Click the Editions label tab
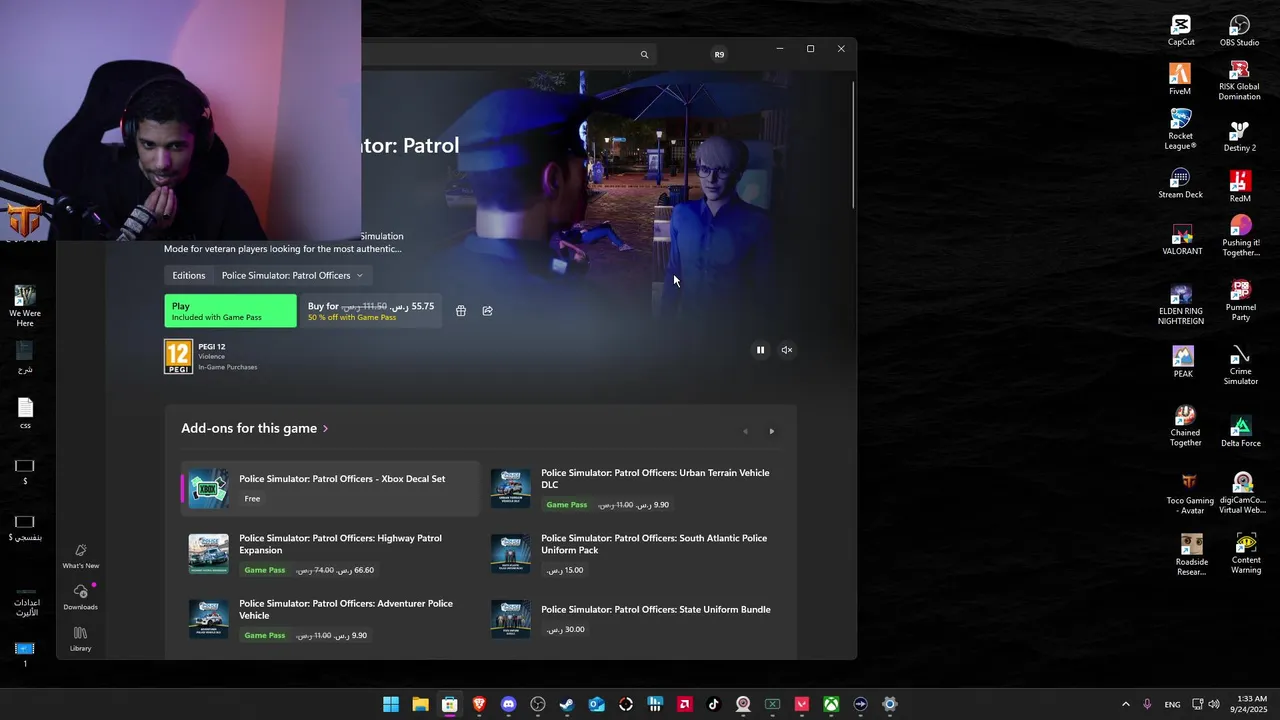The height and width of the screenshot is (720, 1280). tap(189, 276)
